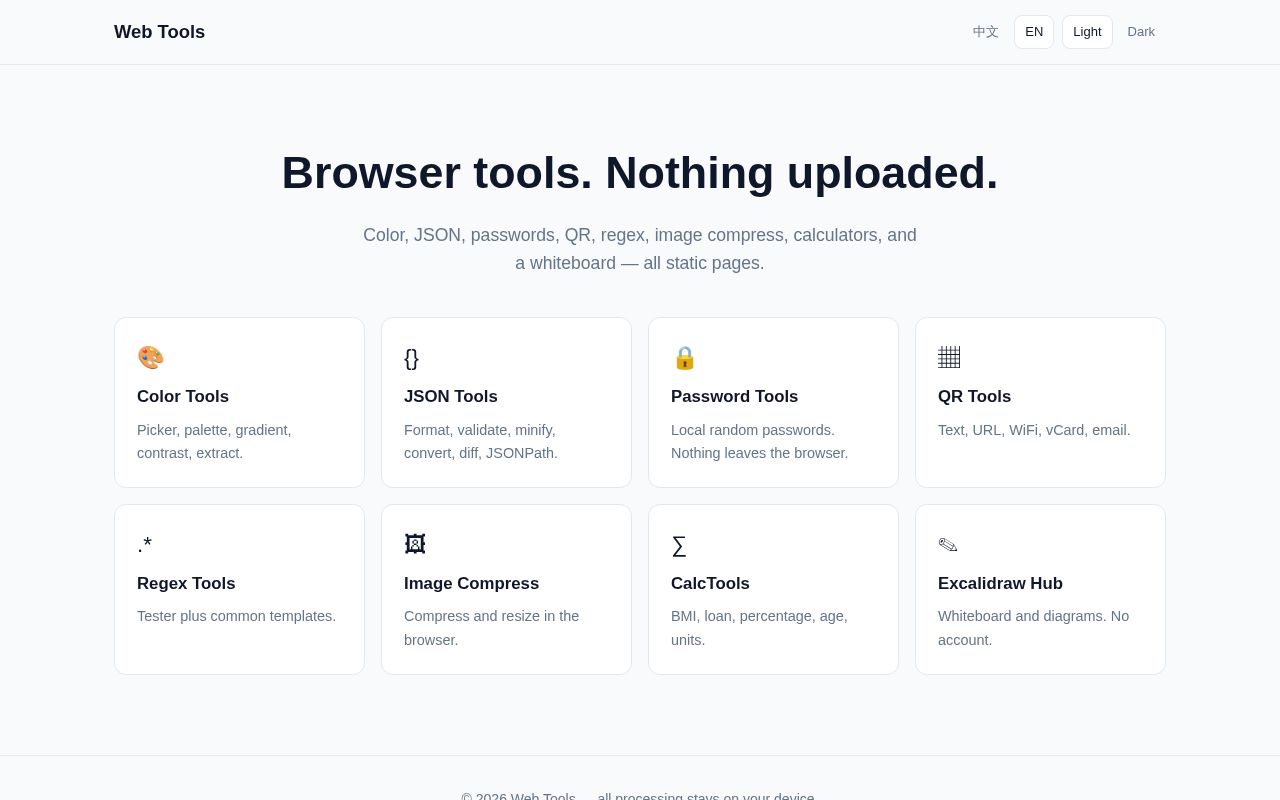Click the Color Tools palette icon

point(150,358)
